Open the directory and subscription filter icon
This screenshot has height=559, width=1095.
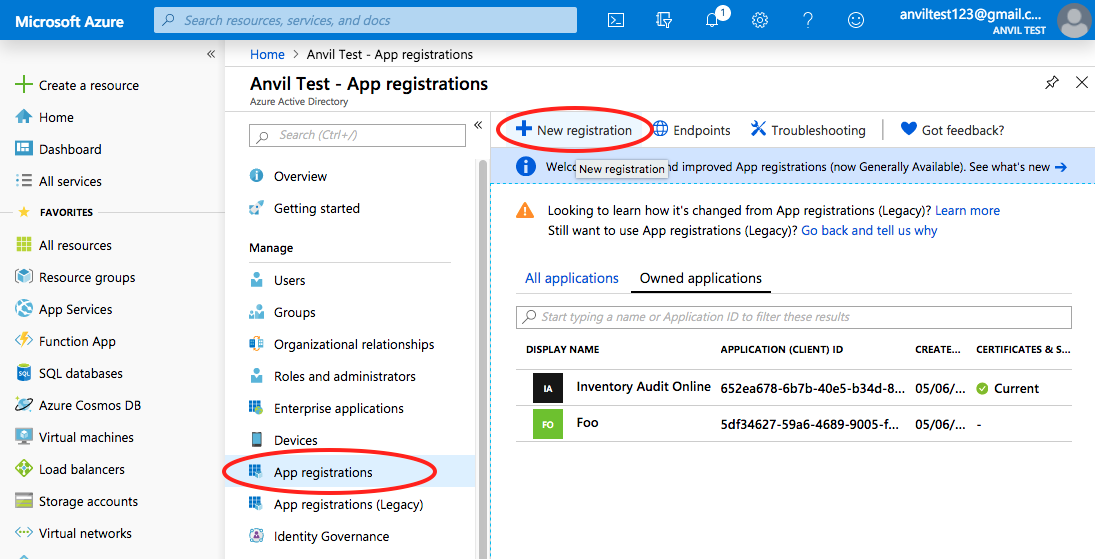tap(664, 20)
